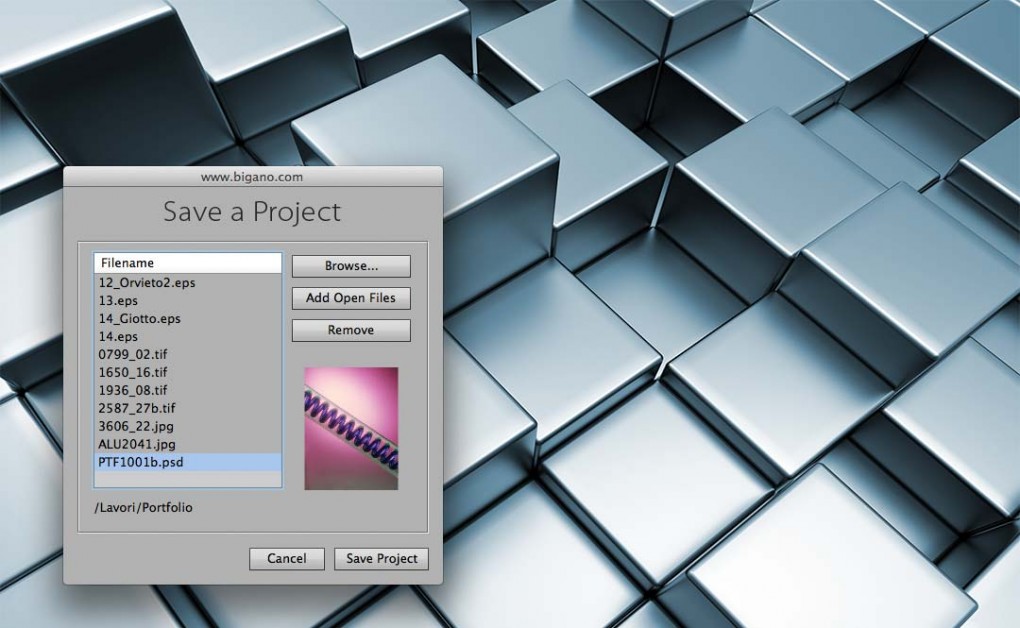Click the Browse... button

point(350,265)
